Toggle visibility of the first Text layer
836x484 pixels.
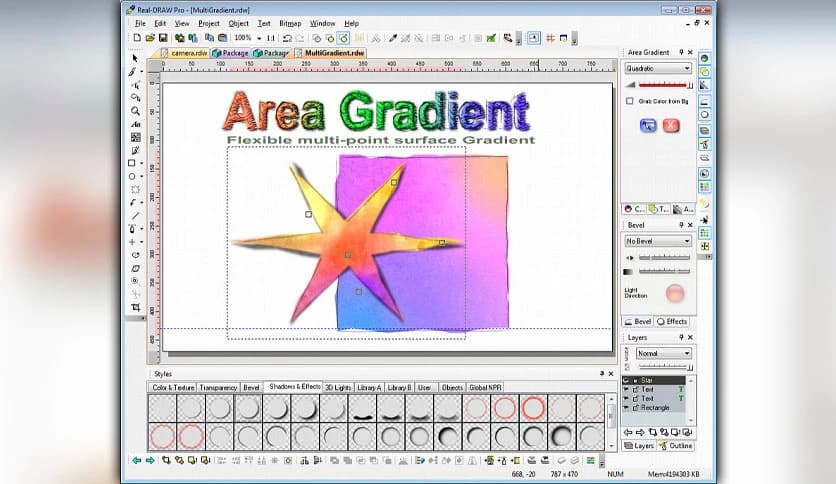pos(626,390)
